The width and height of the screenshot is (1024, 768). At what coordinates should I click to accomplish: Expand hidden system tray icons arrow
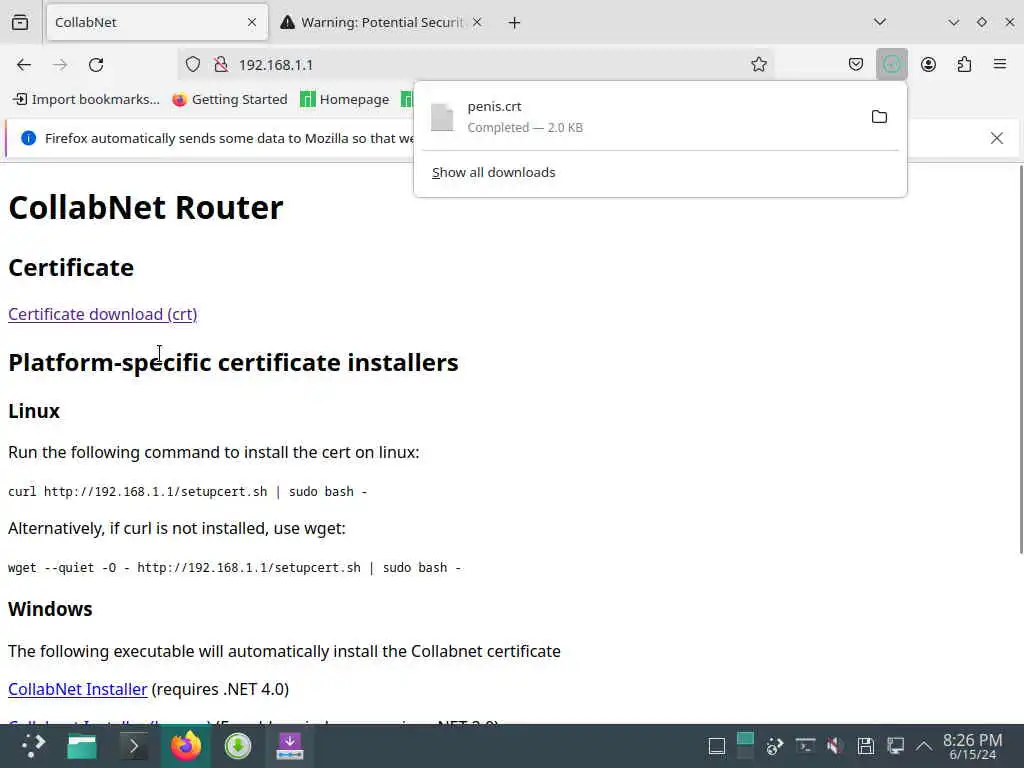click(x=923, y=746)
